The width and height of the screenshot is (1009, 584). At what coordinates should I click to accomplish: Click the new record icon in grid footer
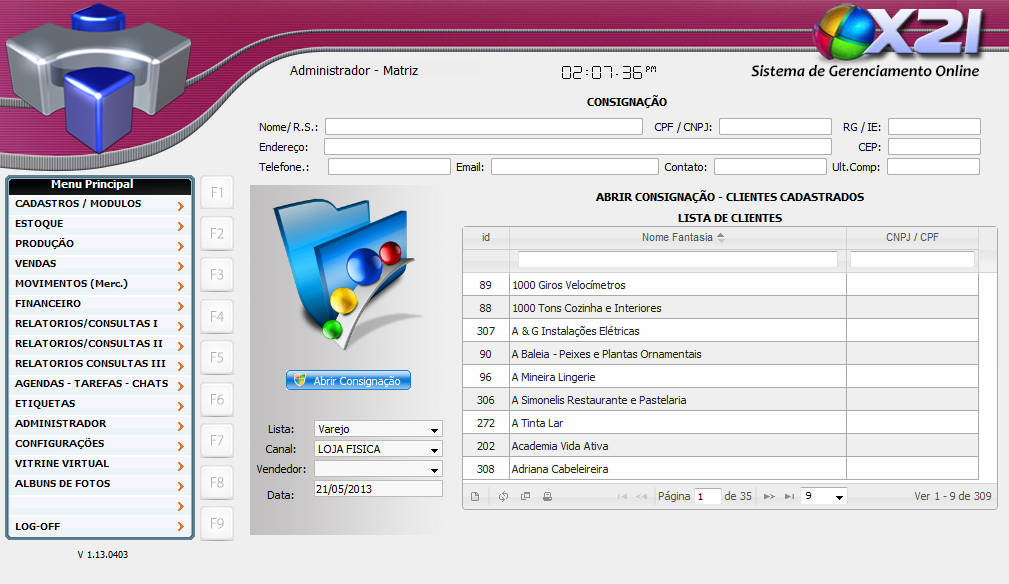tap(475, 496)
